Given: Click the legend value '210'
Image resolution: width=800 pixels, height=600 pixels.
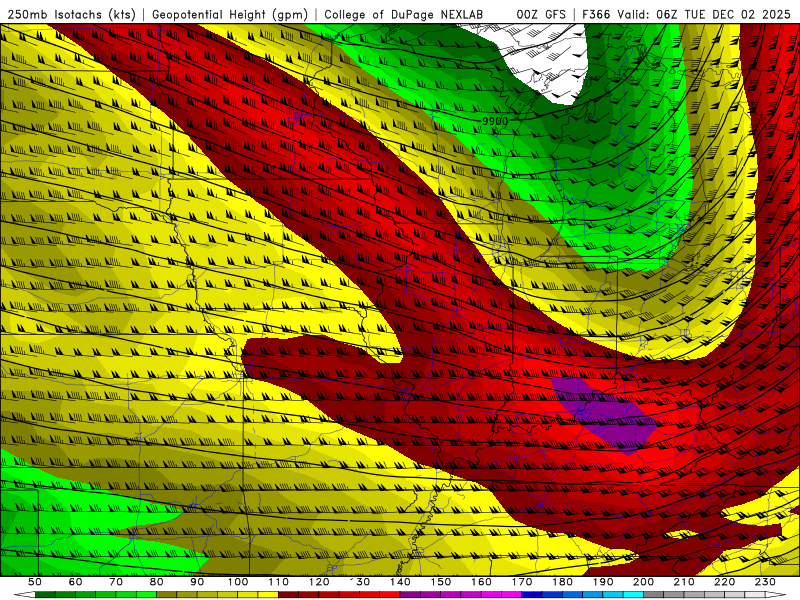Looking at the screenshot, I should pyautogui.click(x=684, y=582).
